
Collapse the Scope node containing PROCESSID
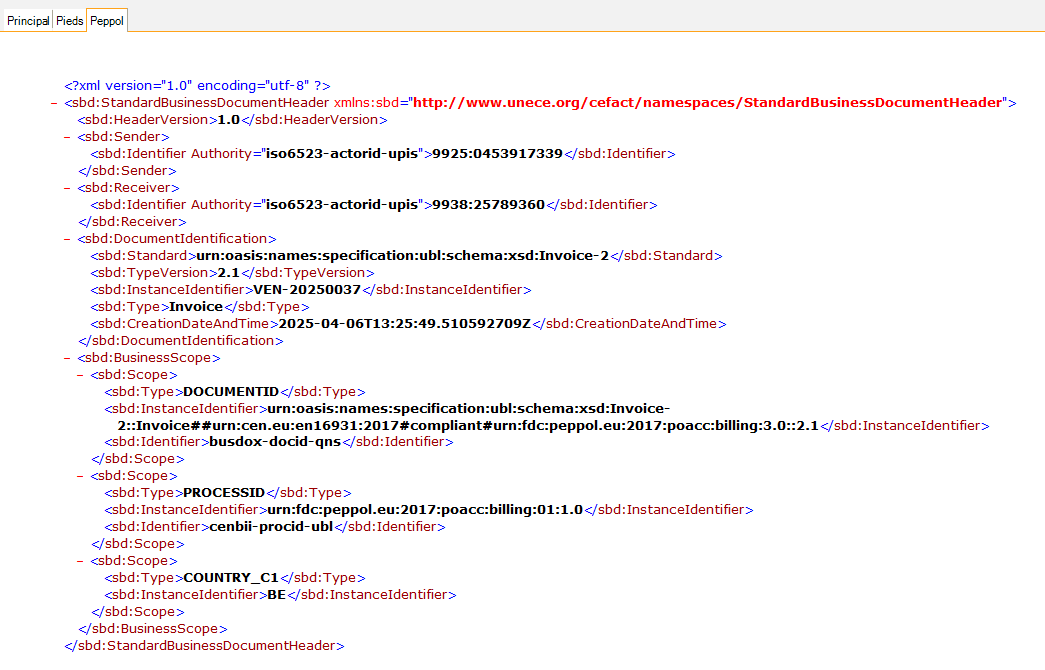pyautogui.click(x=81, y=477)
